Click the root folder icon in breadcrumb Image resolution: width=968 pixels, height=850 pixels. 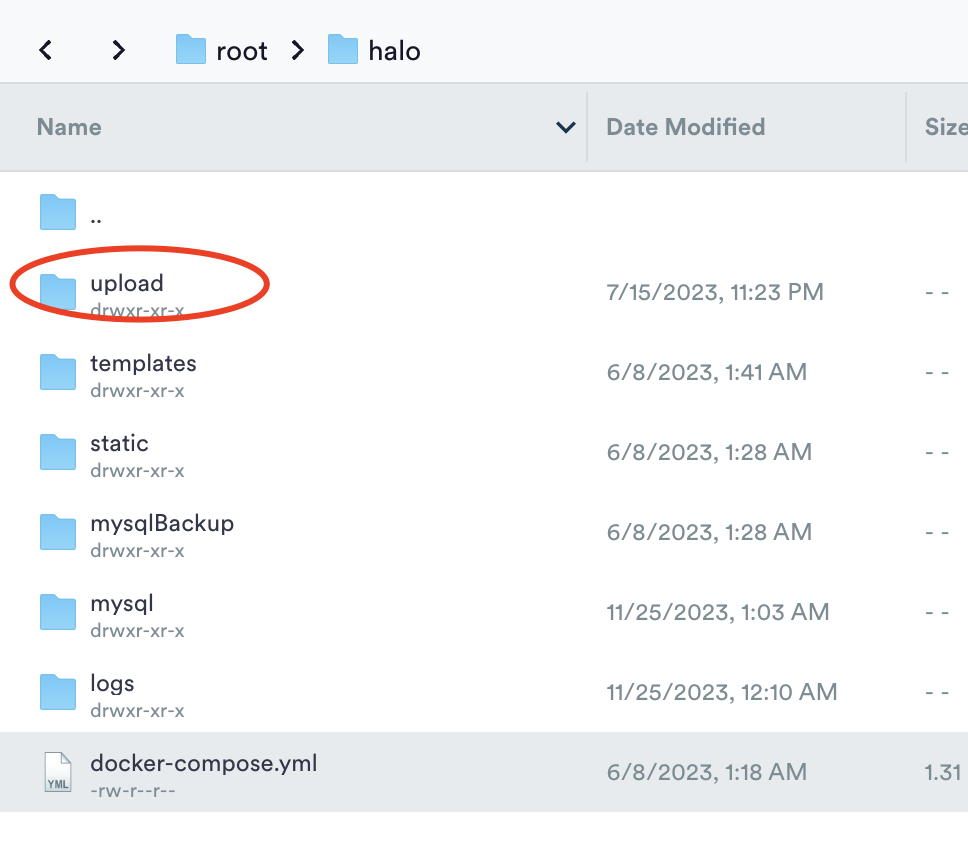pos(191,50)
